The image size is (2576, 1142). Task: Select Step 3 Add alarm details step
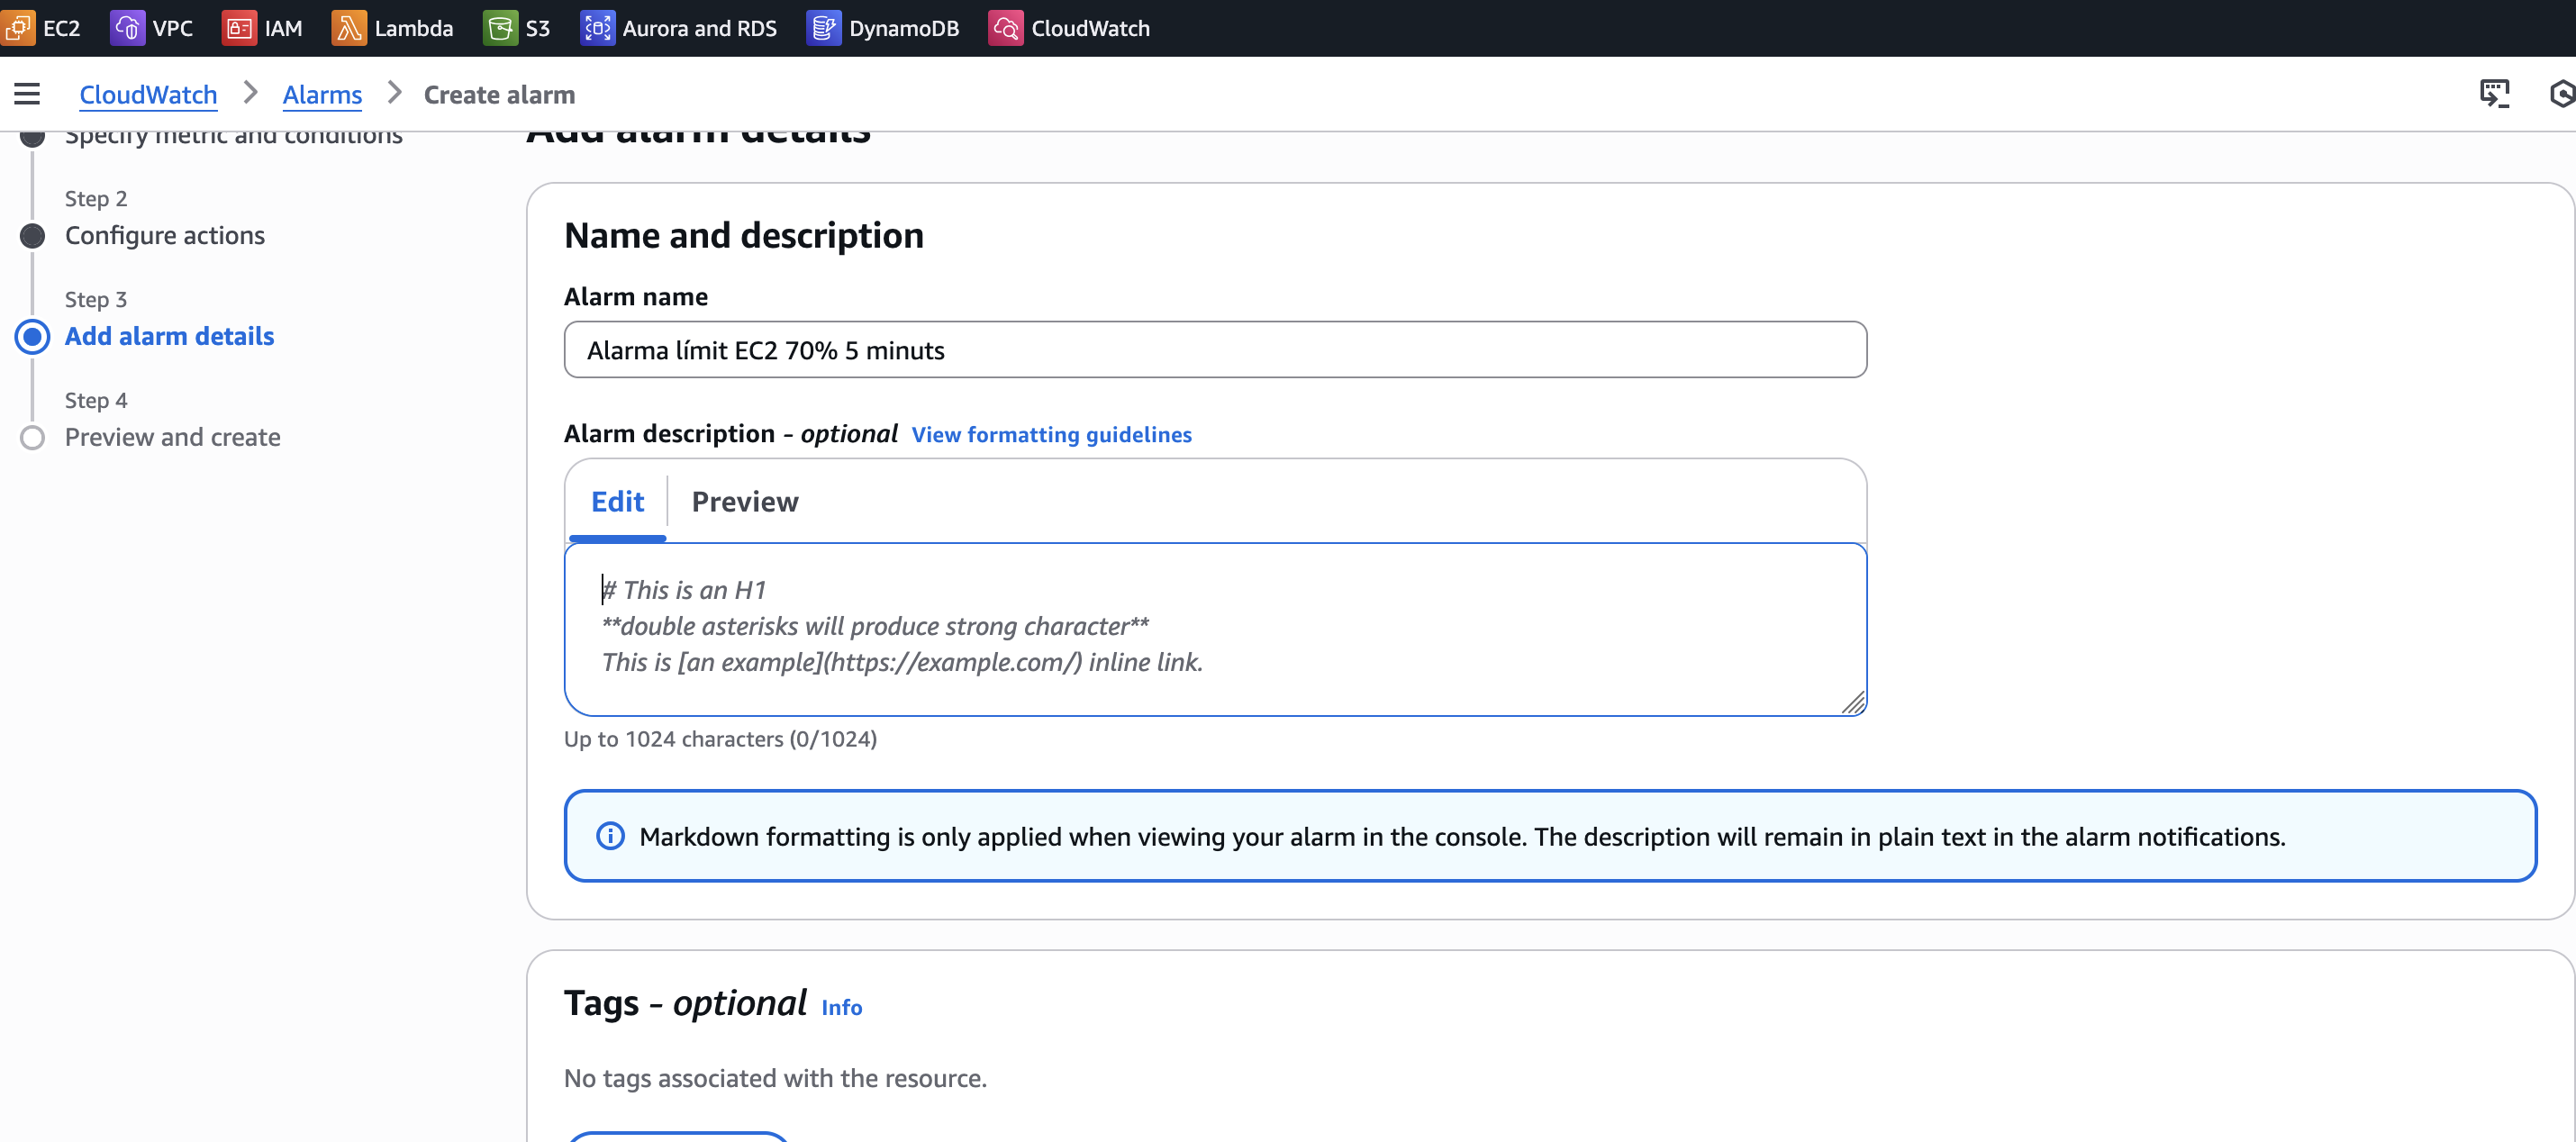[x=169, y=336]
